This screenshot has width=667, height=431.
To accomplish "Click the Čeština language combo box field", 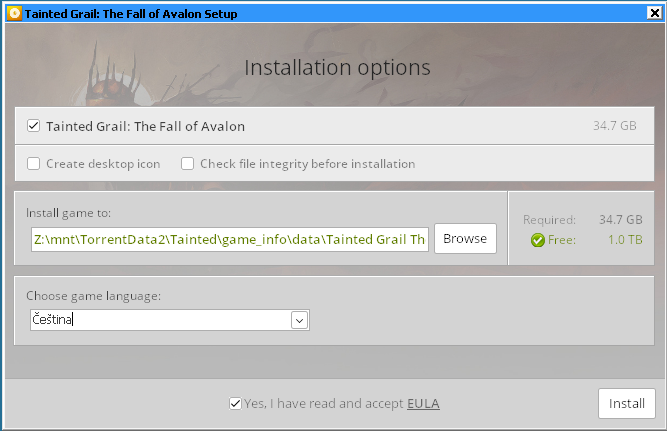I will (x=160, y=320).
